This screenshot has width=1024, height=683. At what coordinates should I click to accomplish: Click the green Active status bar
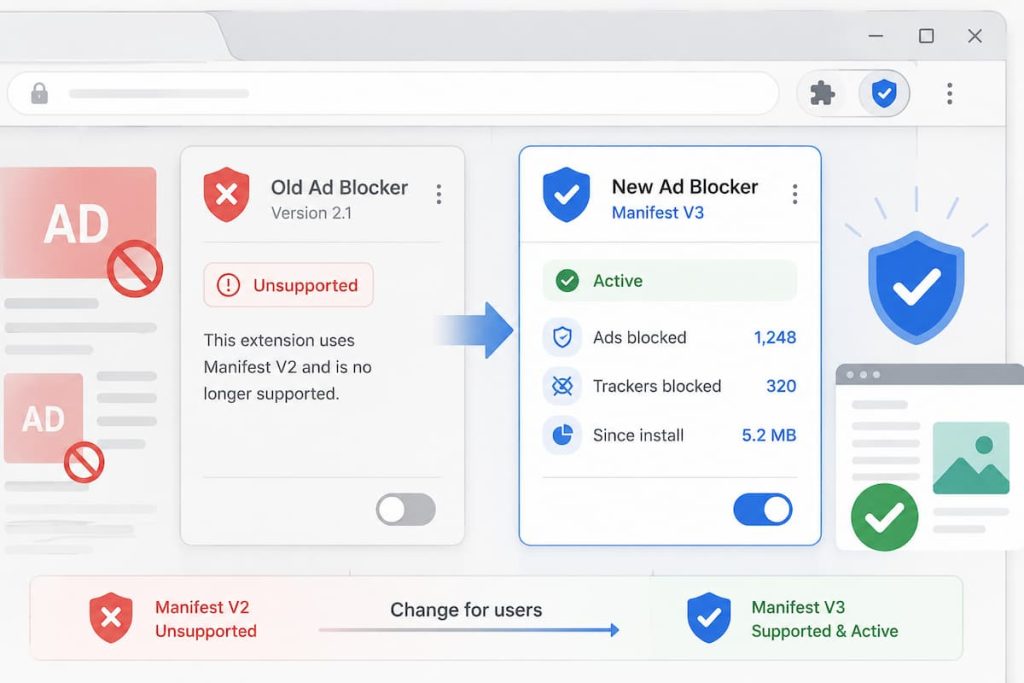click(x=669, y=281)
